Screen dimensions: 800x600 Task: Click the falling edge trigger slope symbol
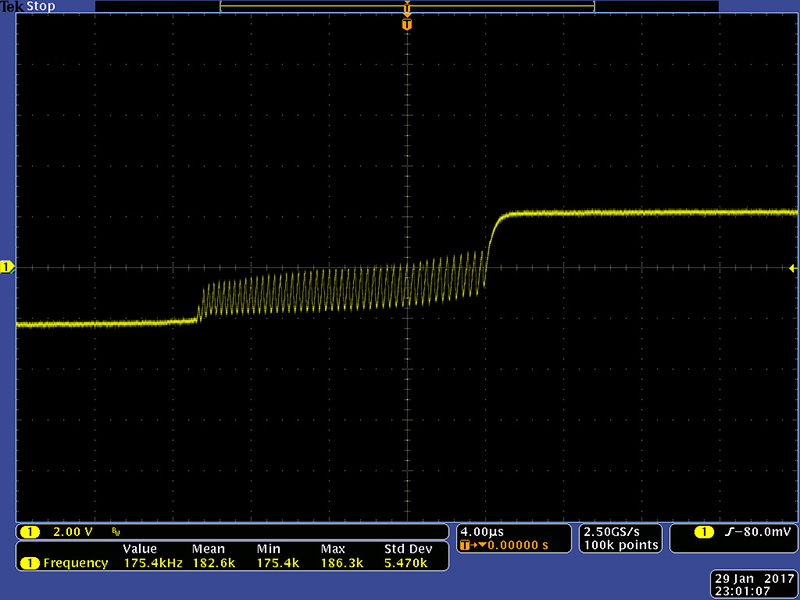click(x=725, y=531)
